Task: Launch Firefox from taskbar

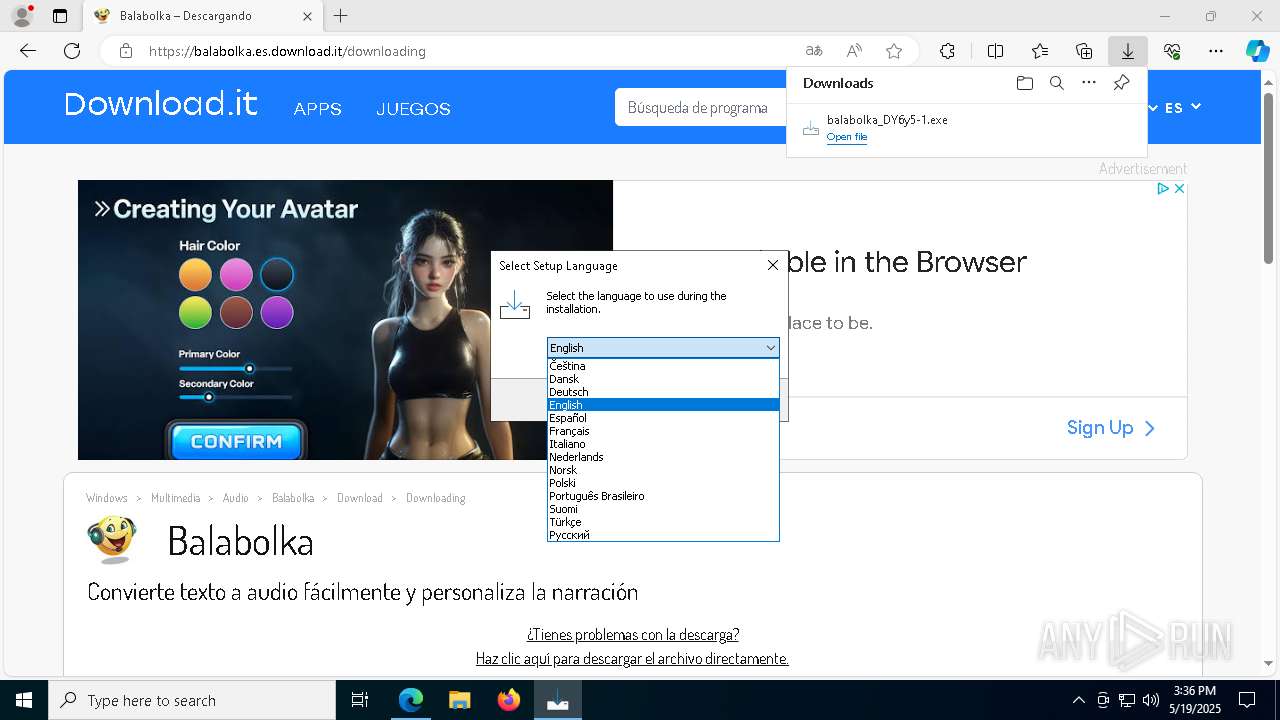Action: [x=508, y=700]
